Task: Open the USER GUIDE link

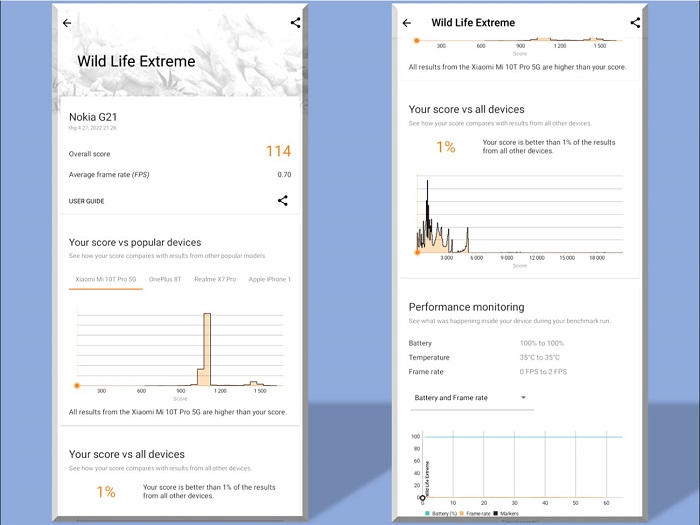Action: click(86, 201)
